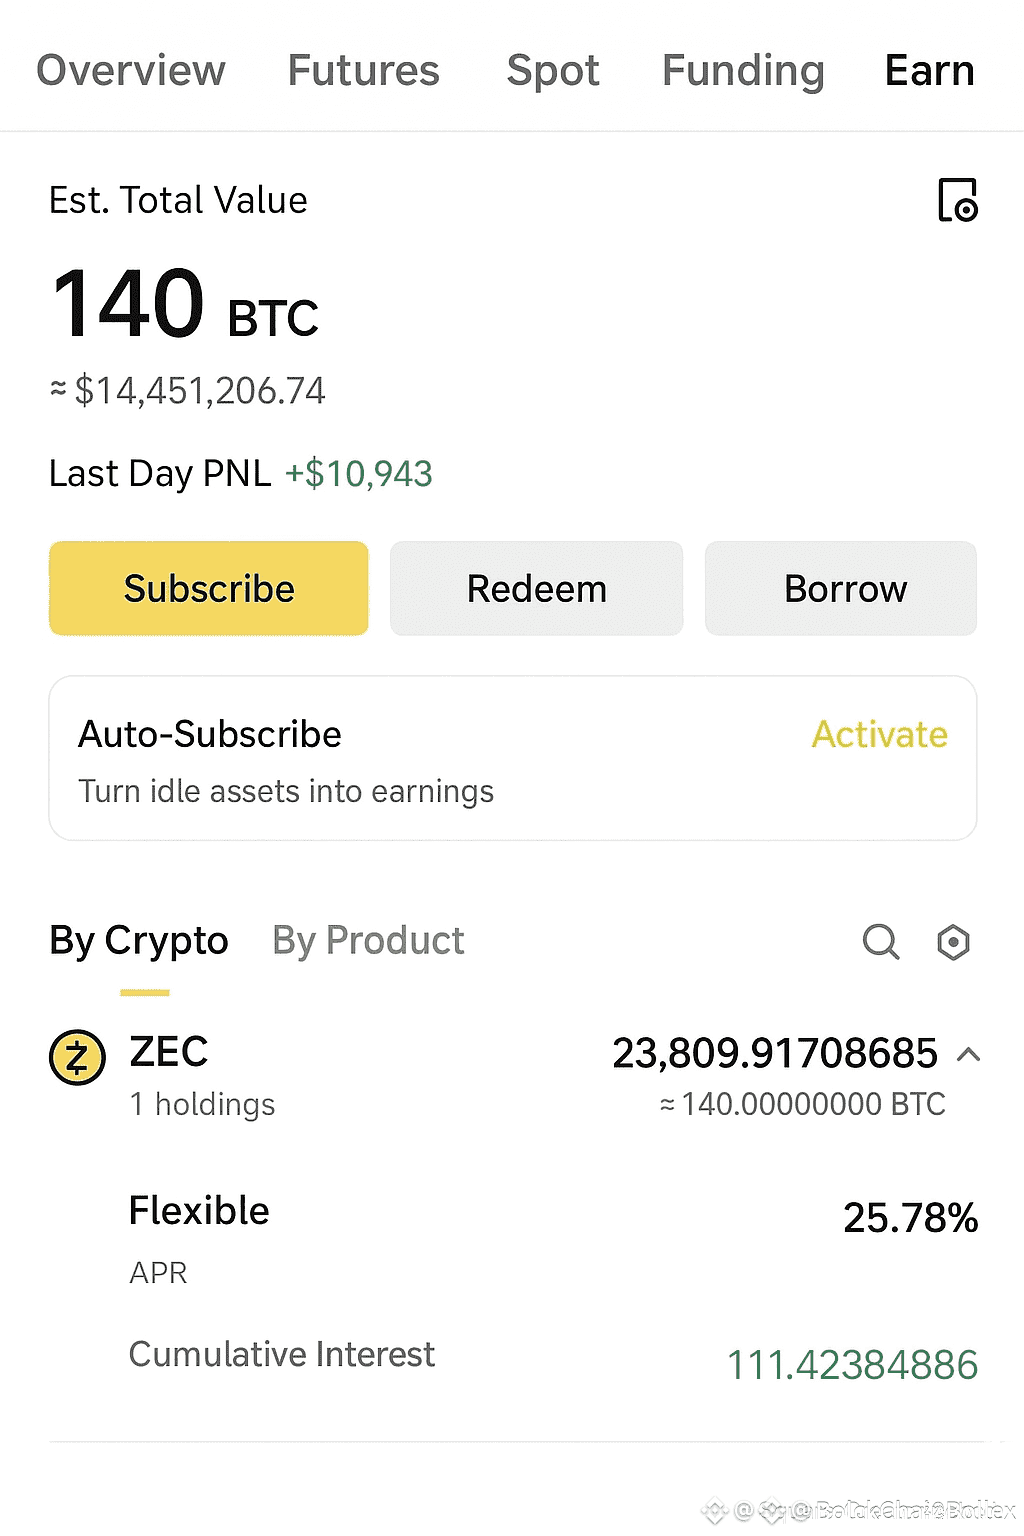Click the search magnifier icon
Screen dimensions: 1024x1536
880,941
